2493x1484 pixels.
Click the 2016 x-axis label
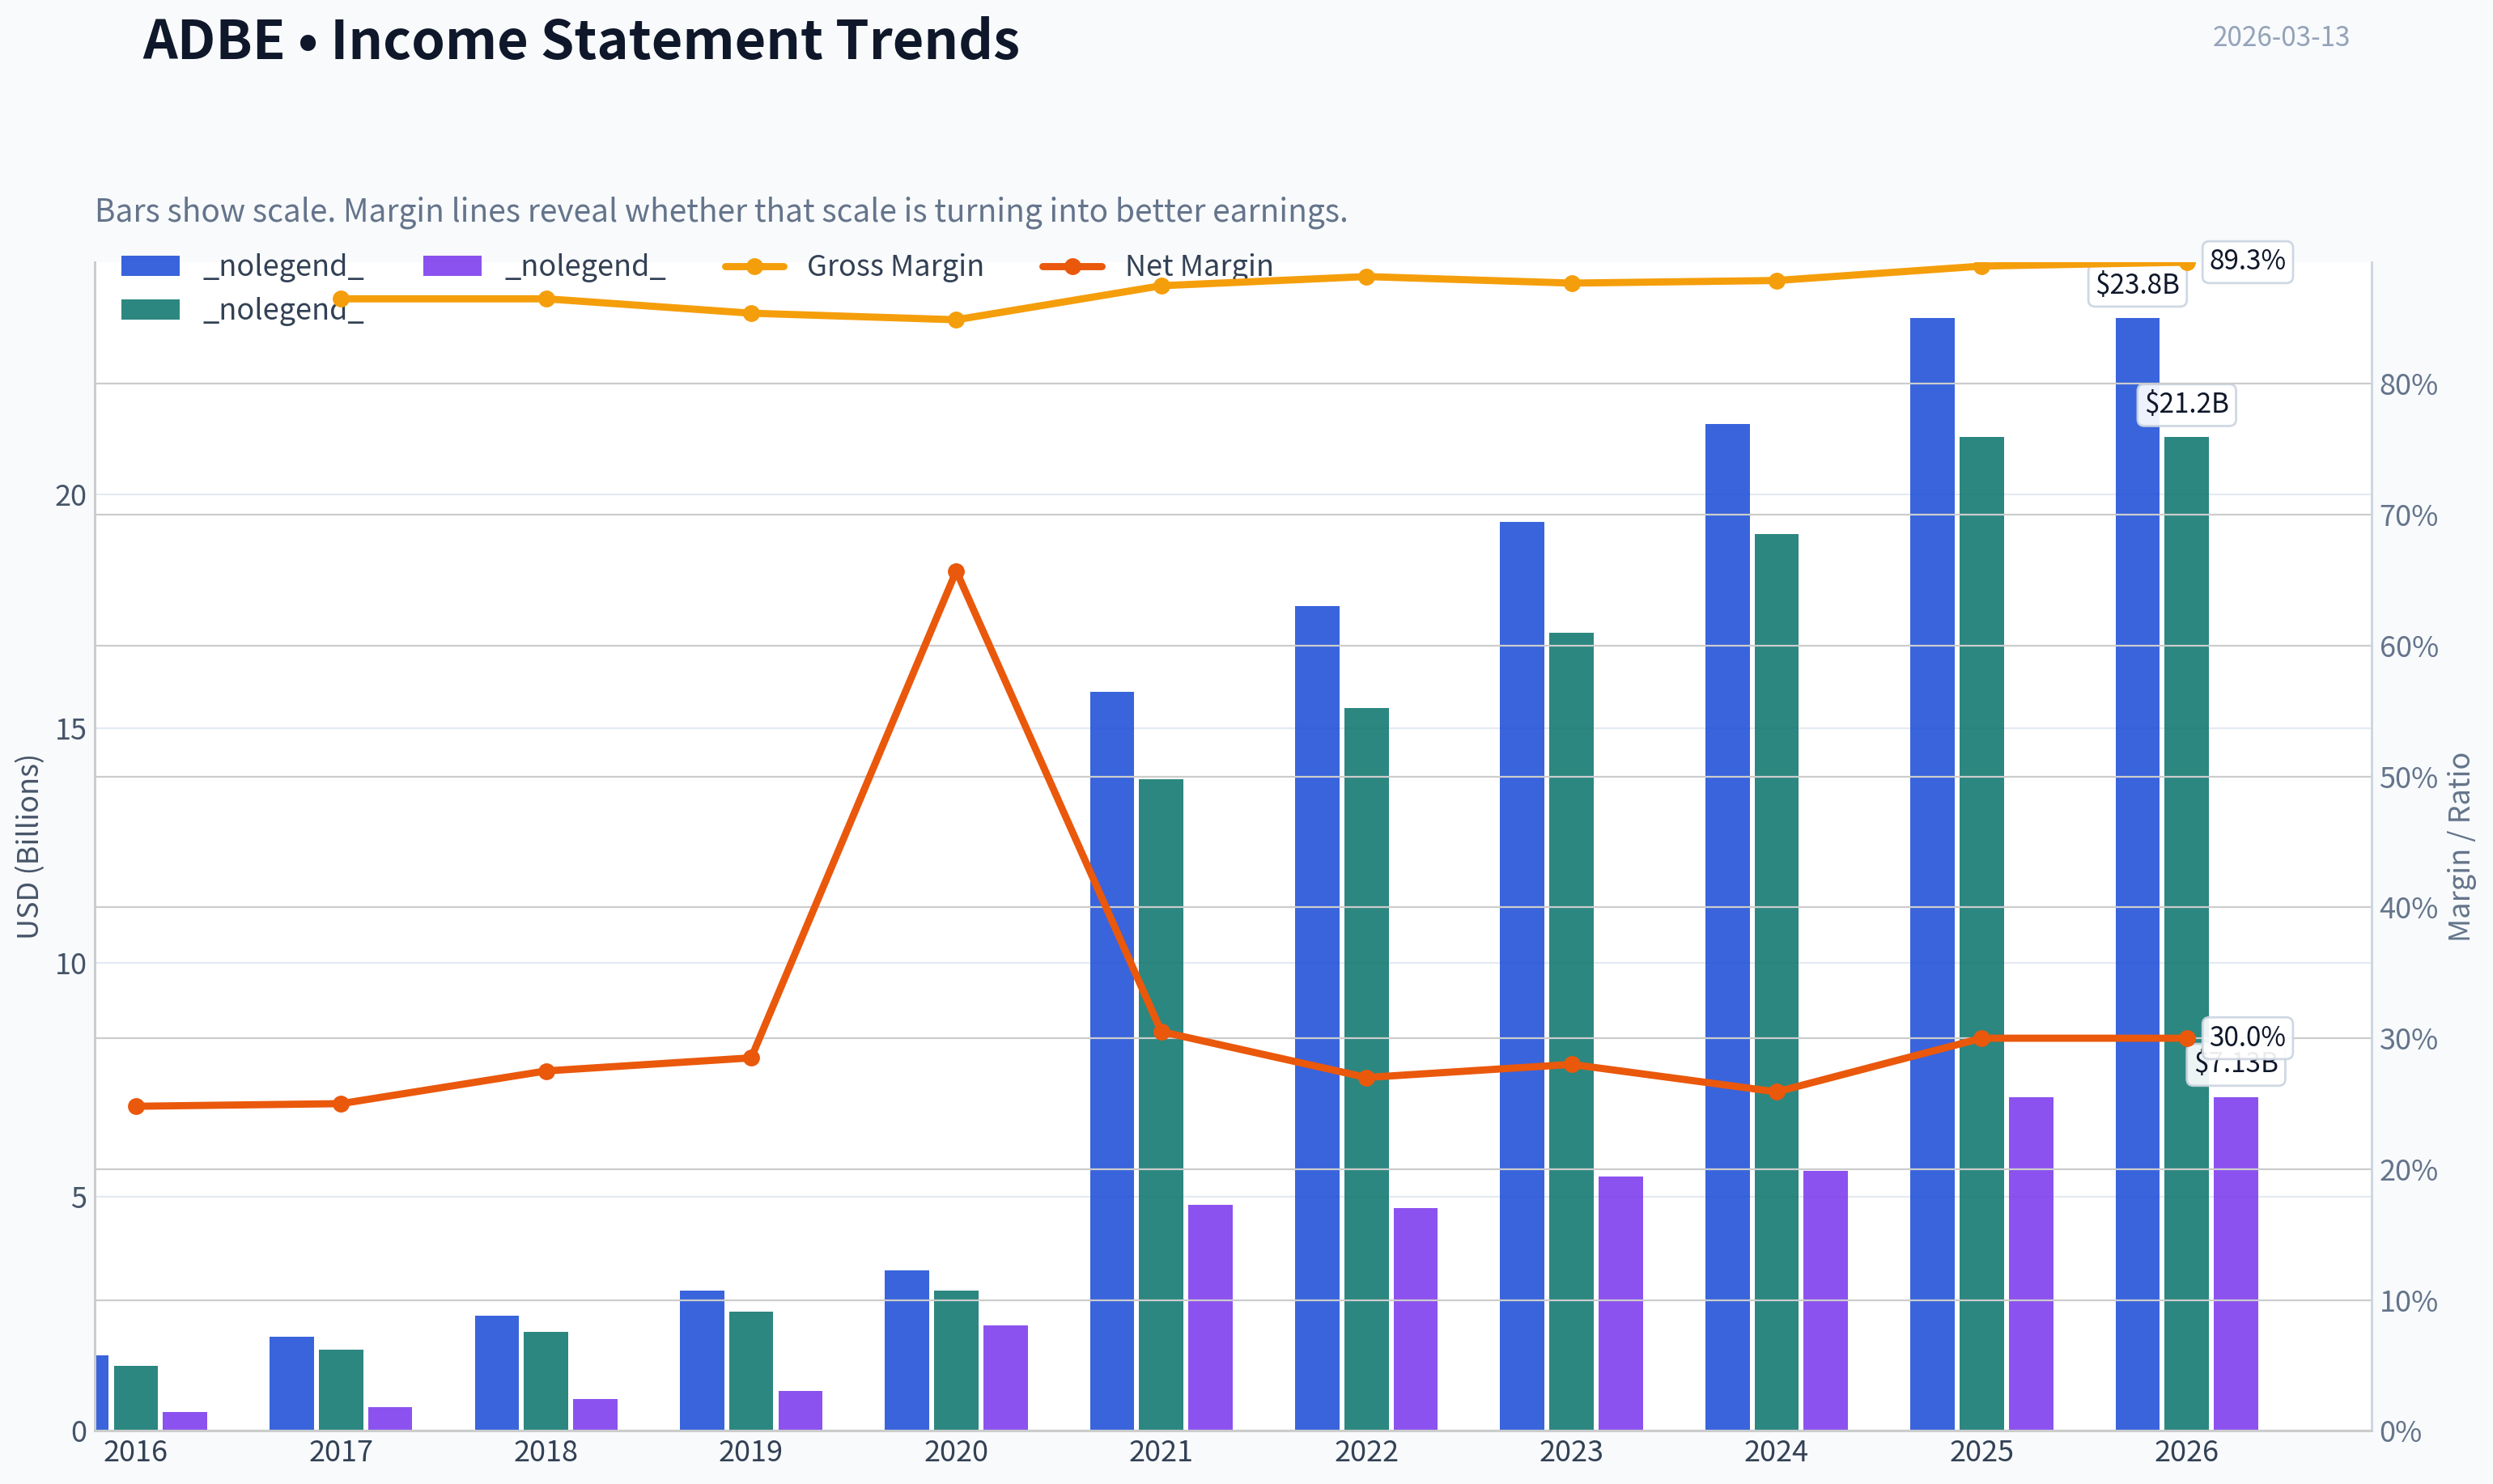pos(136,1452)
